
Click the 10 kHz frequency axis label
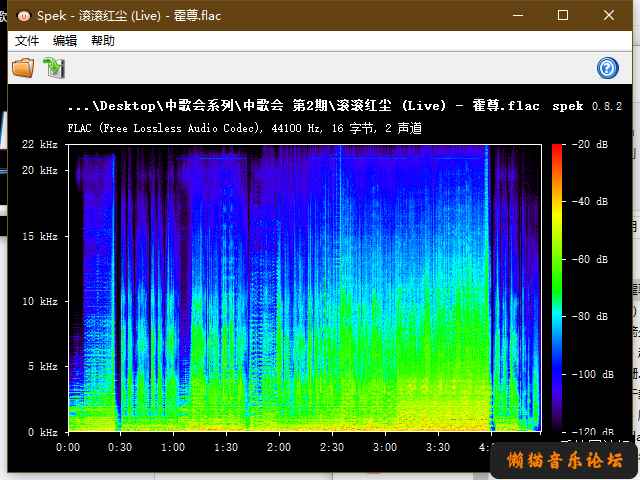[x=42, y=301]
